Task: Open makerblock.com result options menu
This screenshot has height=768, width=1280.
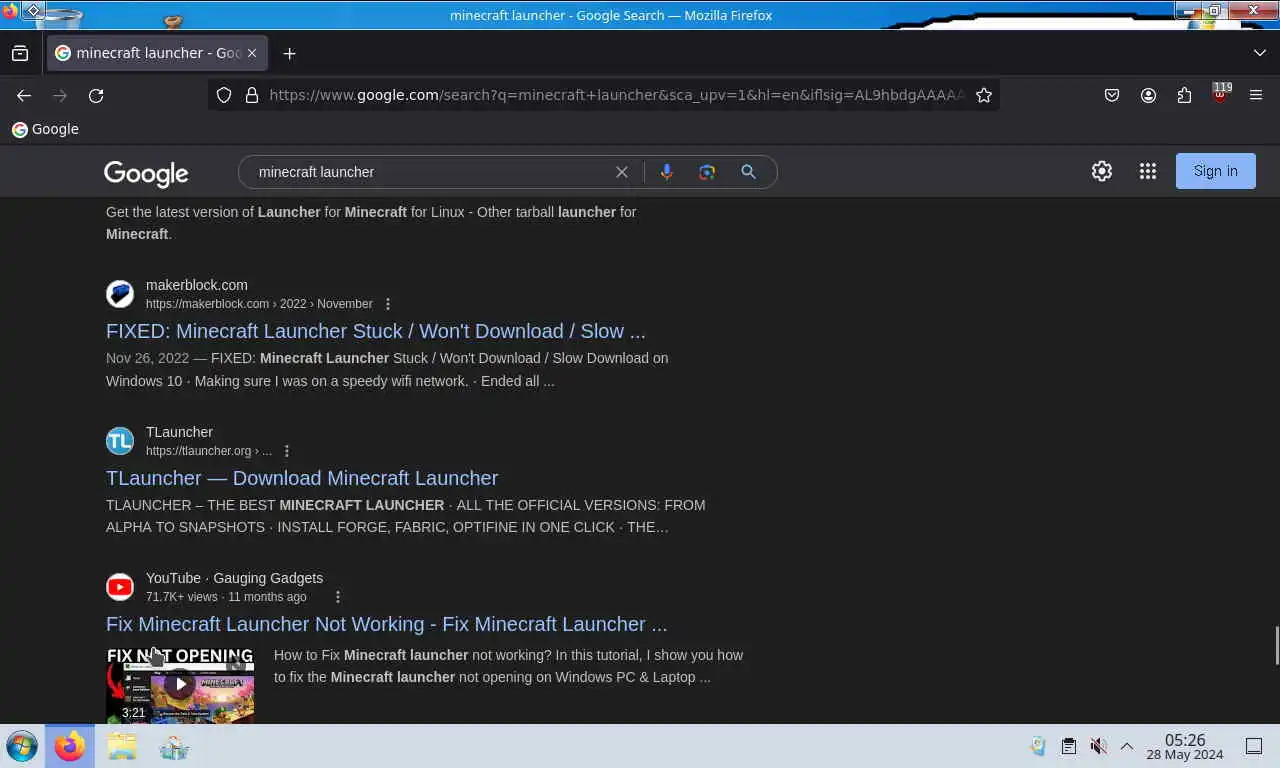Action: [x=388, y=304]
